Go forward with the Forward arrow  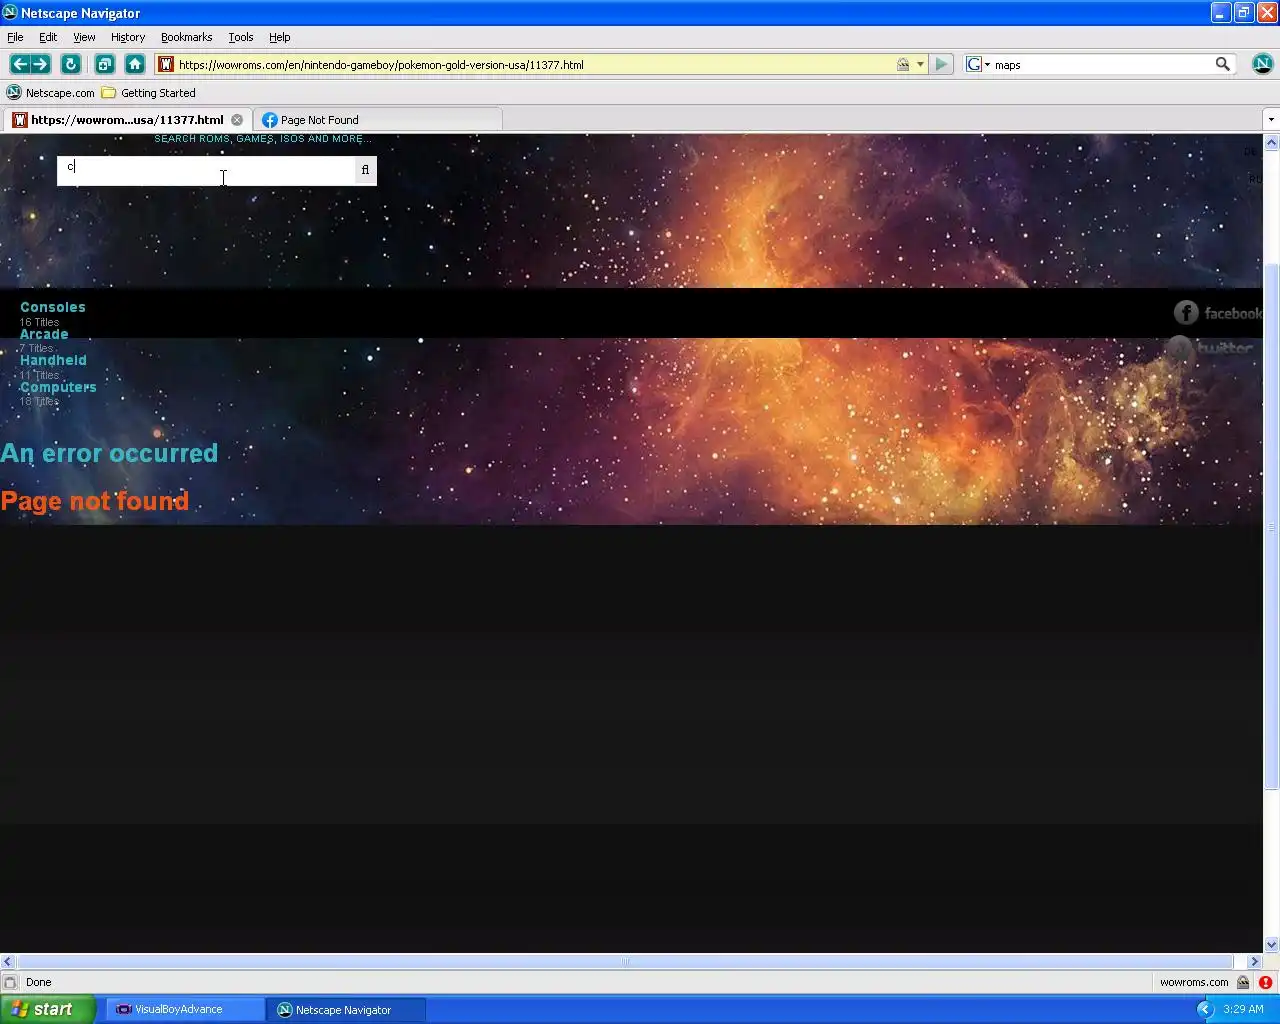(x=40, y=64)
